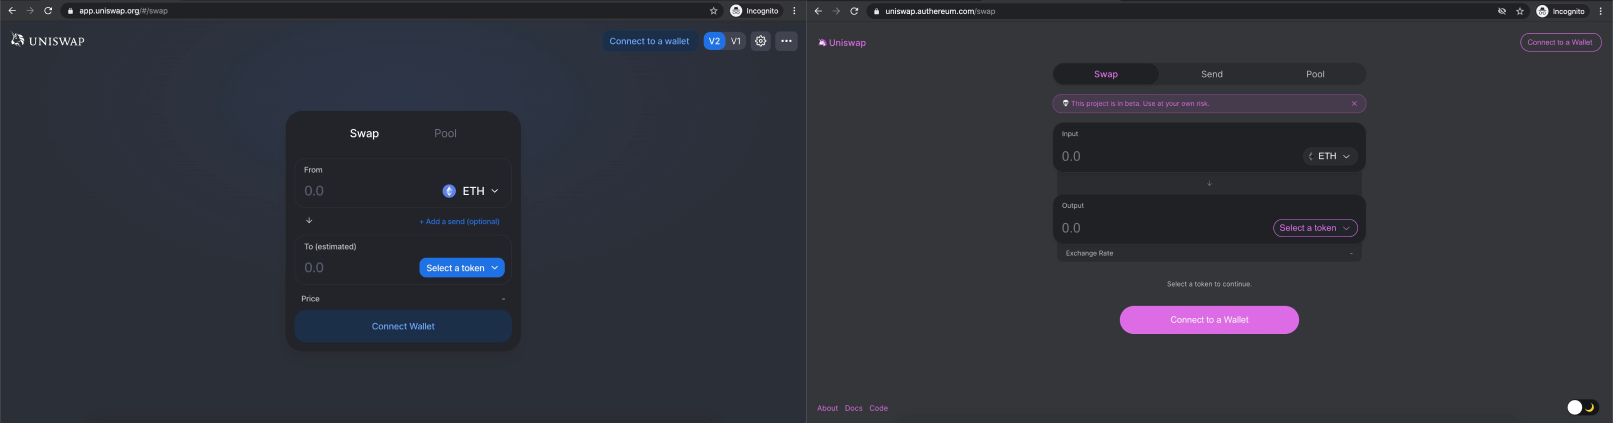The image size is (1613, 423).
Task: Click the Input amount field
Action: tap(1178, 156)
